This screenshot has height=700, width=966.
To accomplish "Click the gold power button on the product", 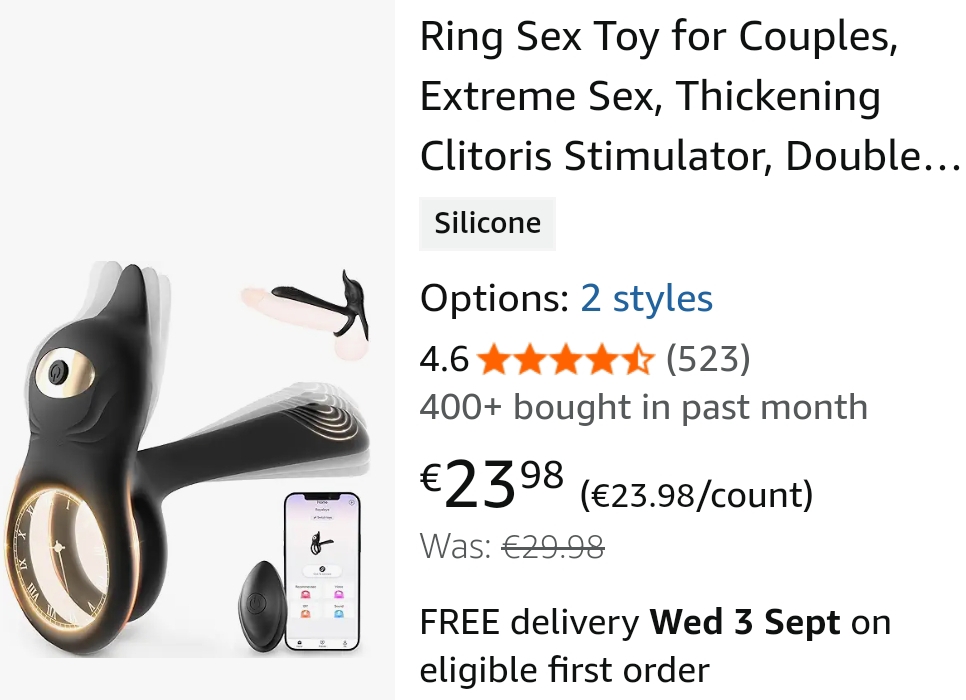I will (x=59, y=373).
